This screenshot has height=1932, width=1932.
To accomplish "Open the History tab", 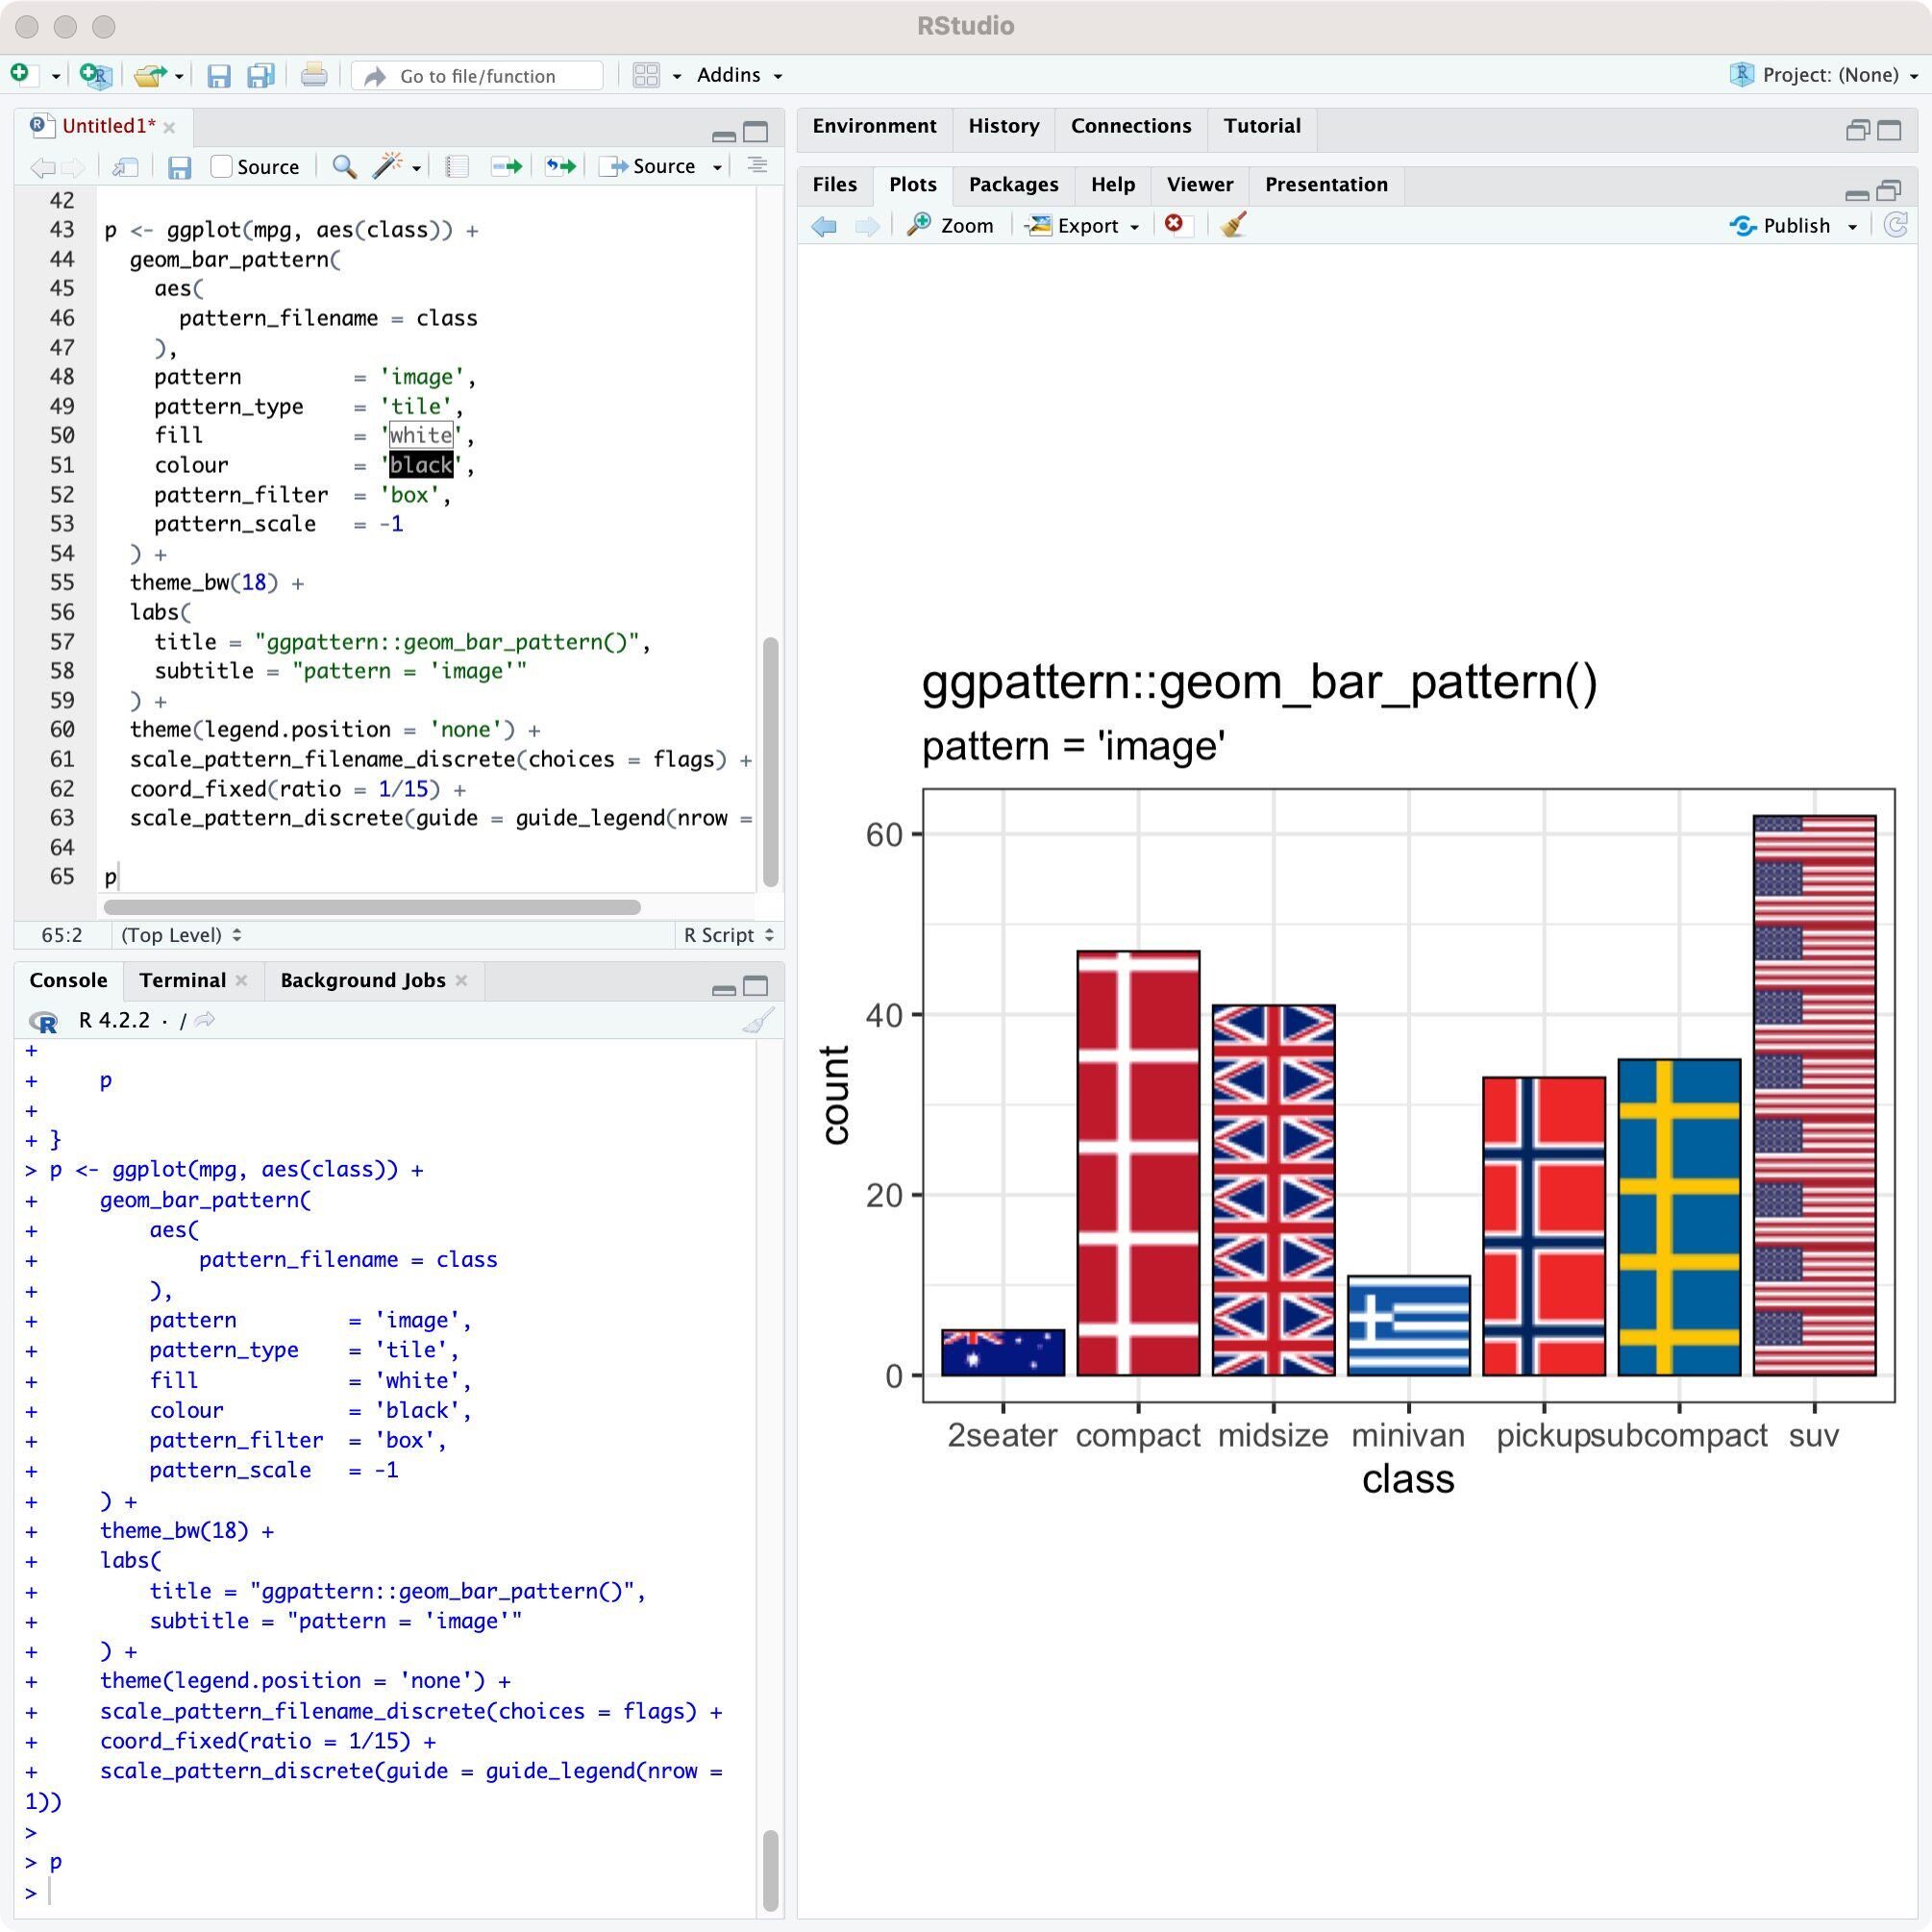I will pos(1003,126).
